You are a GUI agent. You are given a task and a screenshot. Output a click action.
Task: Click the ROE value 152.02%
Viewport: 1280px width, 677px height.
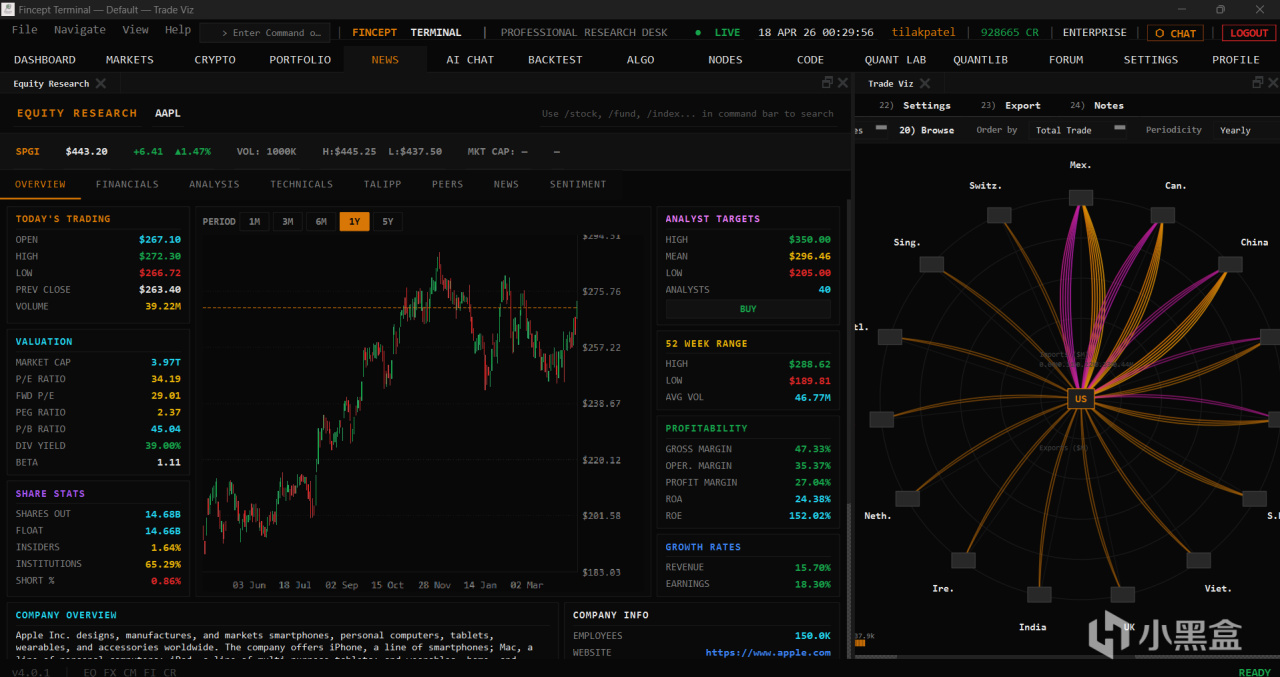click(810, 516)
